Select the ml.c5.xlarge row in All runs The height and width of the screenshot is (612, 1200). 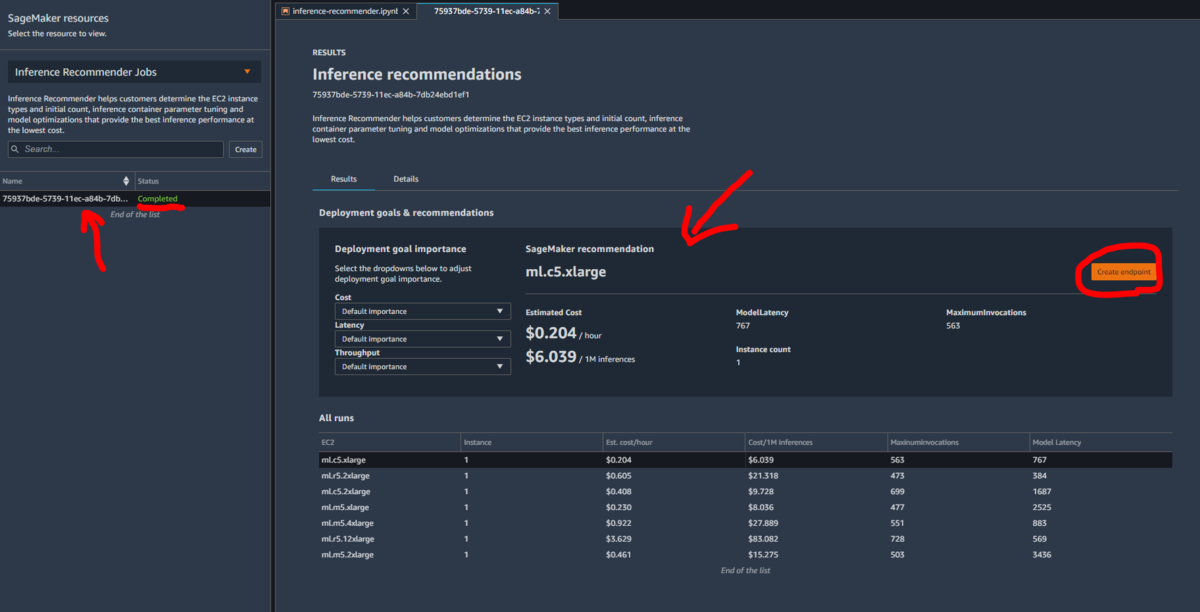pos(745,460)
